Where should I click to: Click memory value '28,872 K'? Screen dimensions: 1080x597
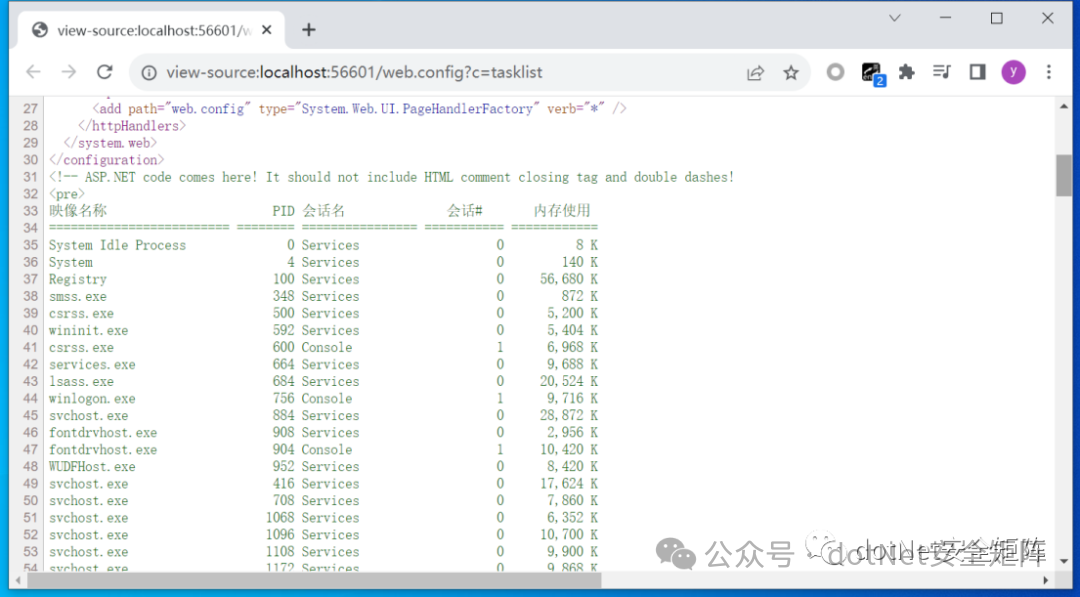(x=569, y=415)
